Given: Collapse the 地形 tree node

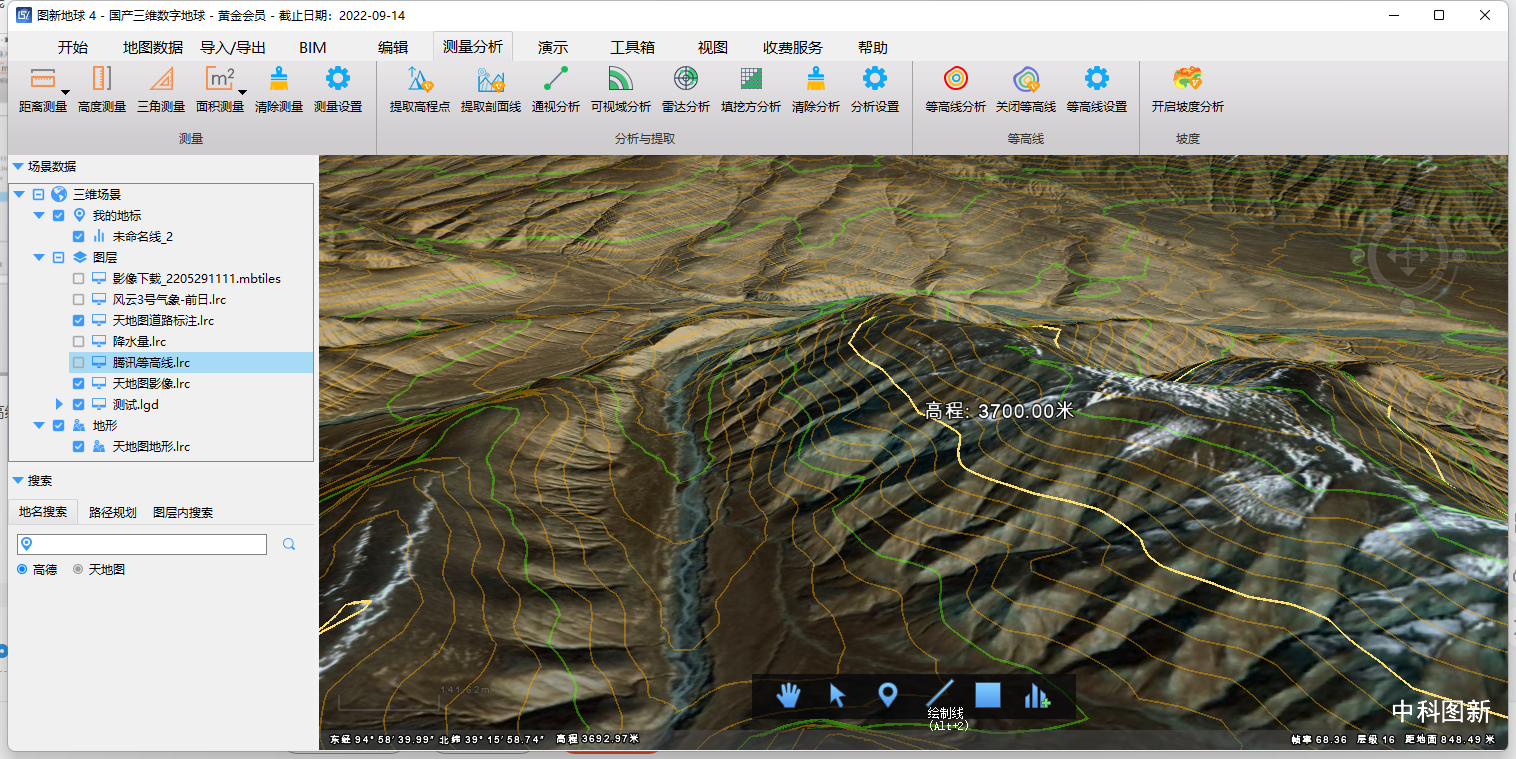Looking at the screenshot, I should (x=39, y=425).
